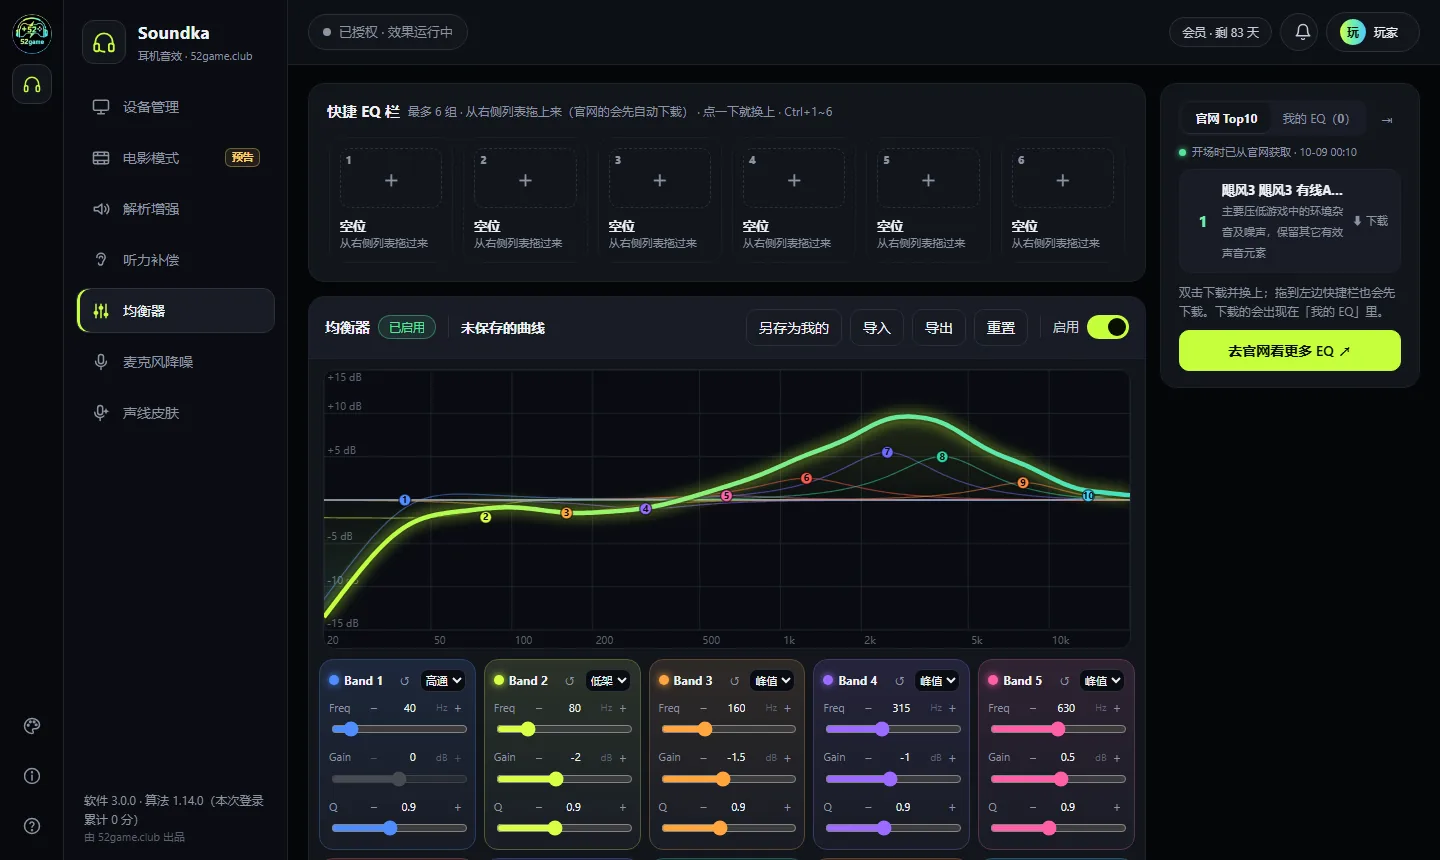Screen dimensions: 1440x860
Task: Click the 52game logo in the left rail
Action: point(32,33)
